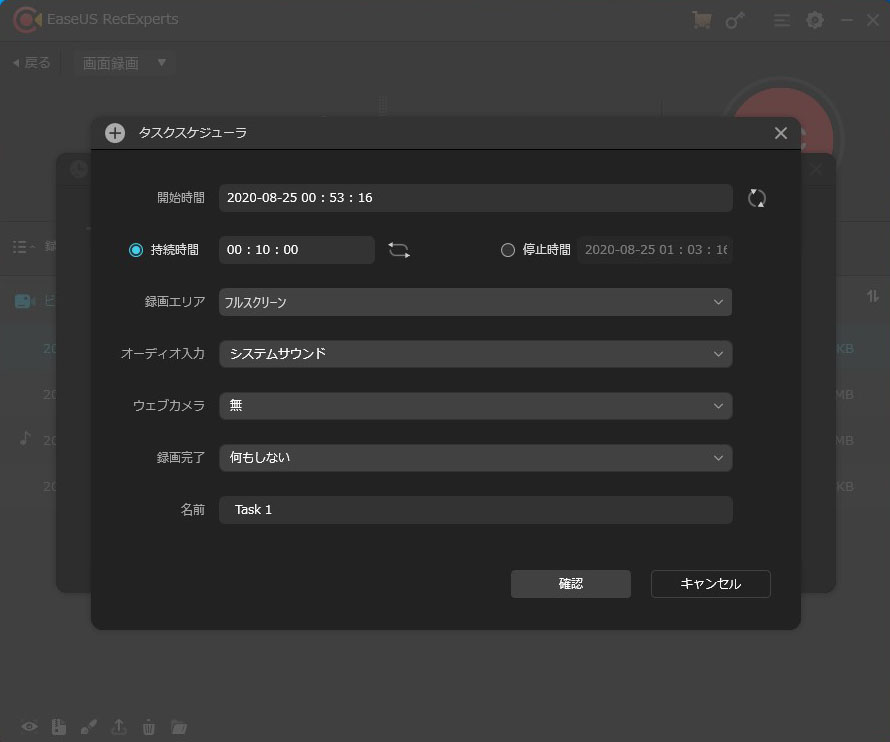
Task: Click the 開始時間 date-time field
Action: click(x=476, y=198)
